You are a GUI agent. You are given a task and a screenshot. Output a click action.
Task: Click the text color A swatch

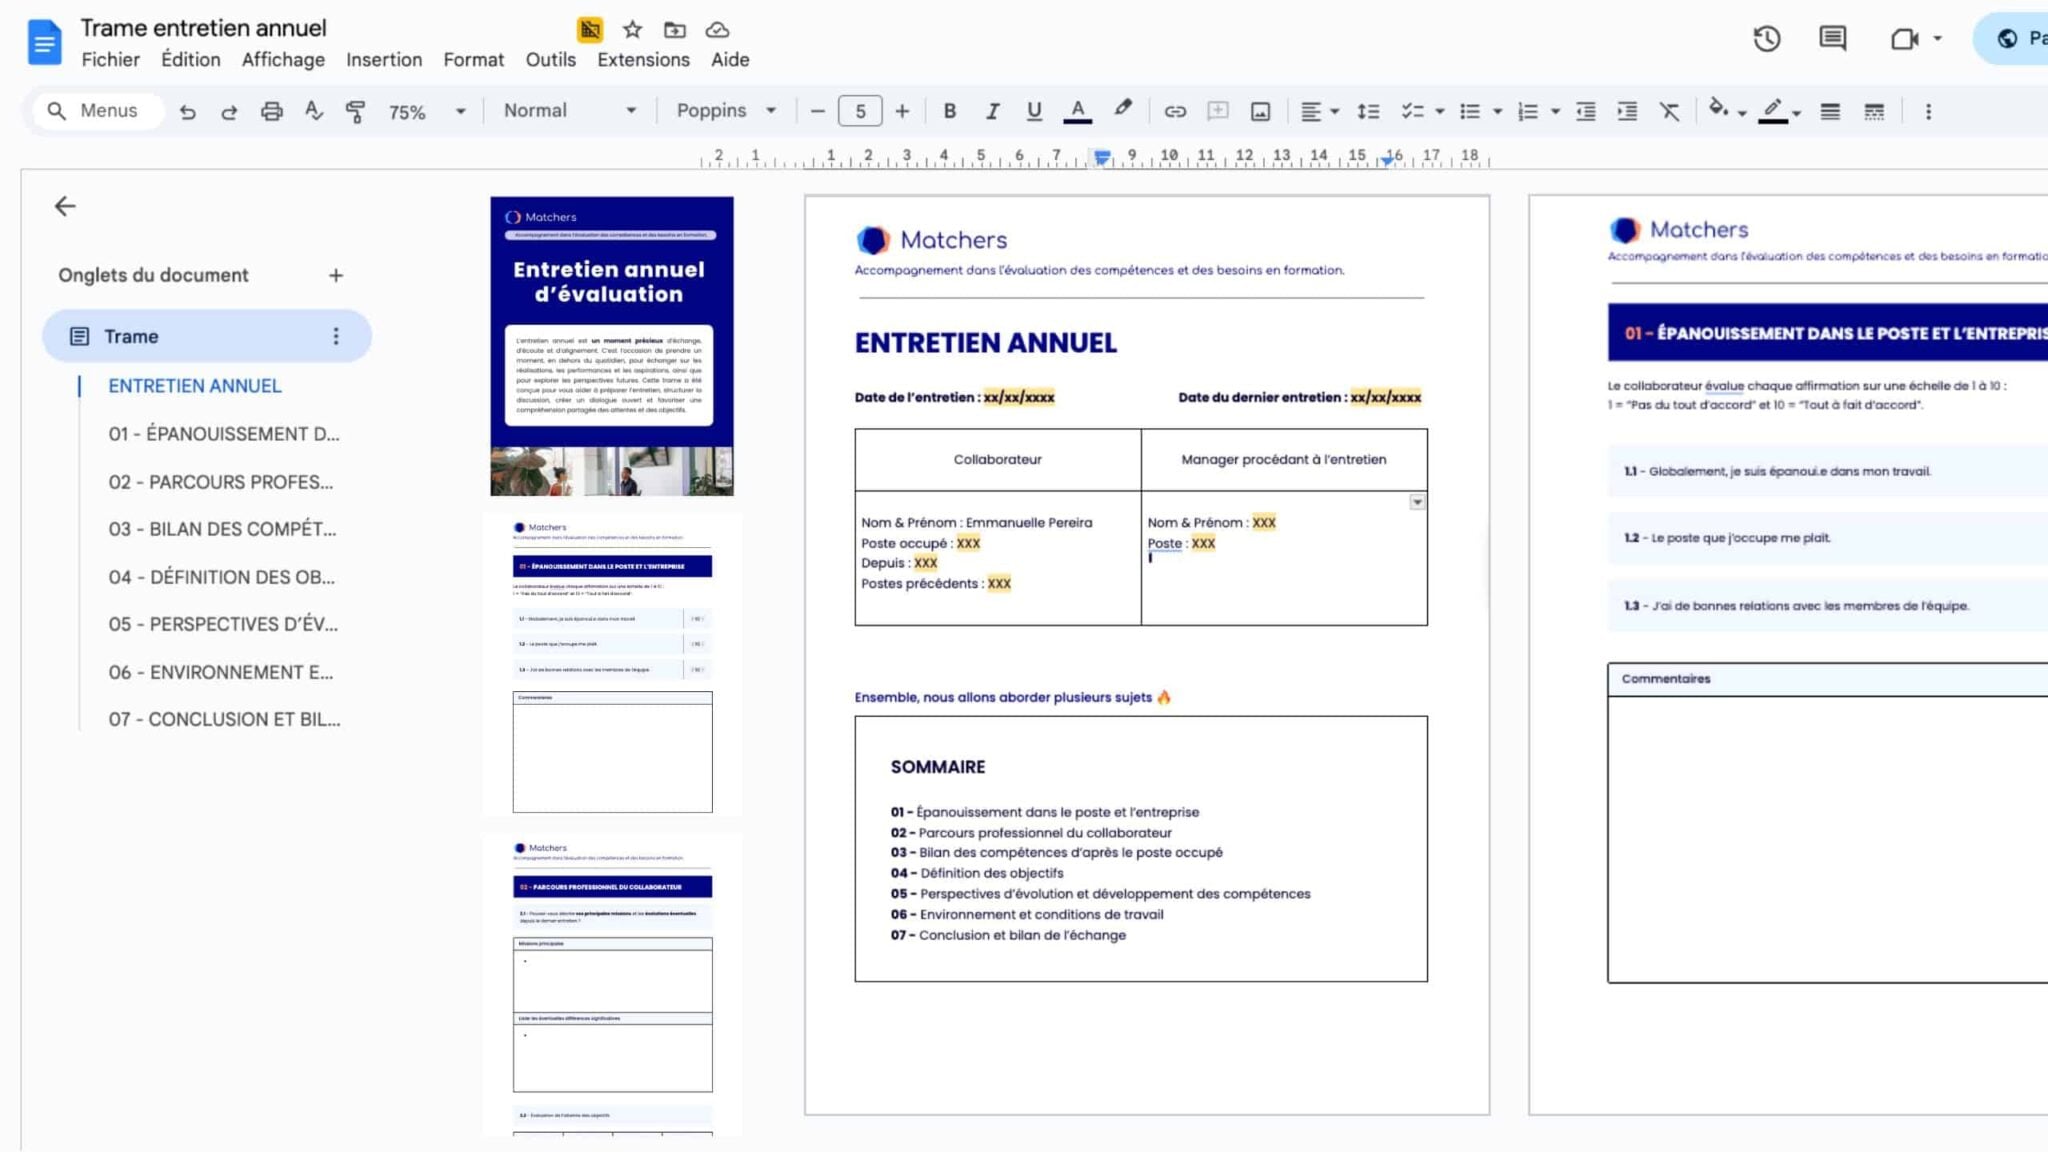1077,111
